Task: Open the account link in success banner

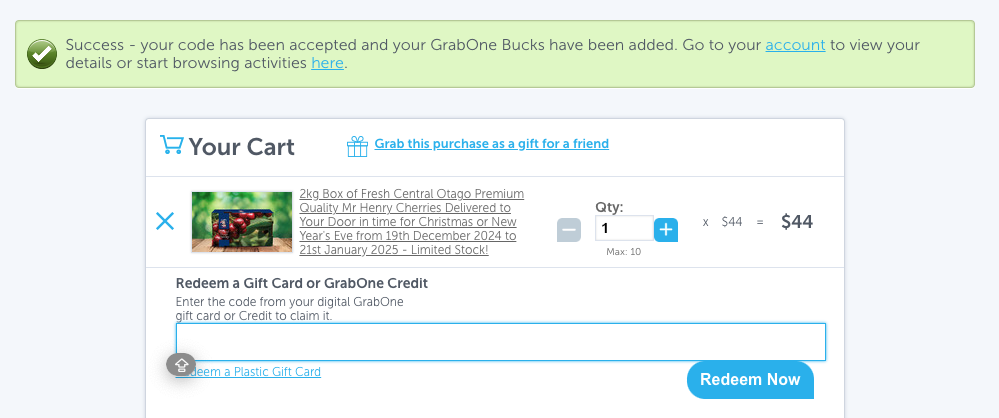Action: click(795, 45)
